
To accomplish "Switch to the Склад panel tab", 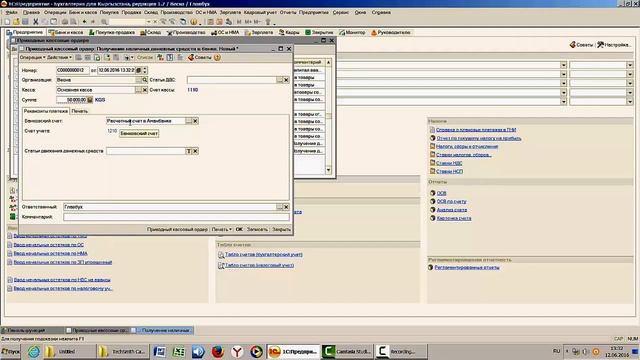I will point(150,32).
